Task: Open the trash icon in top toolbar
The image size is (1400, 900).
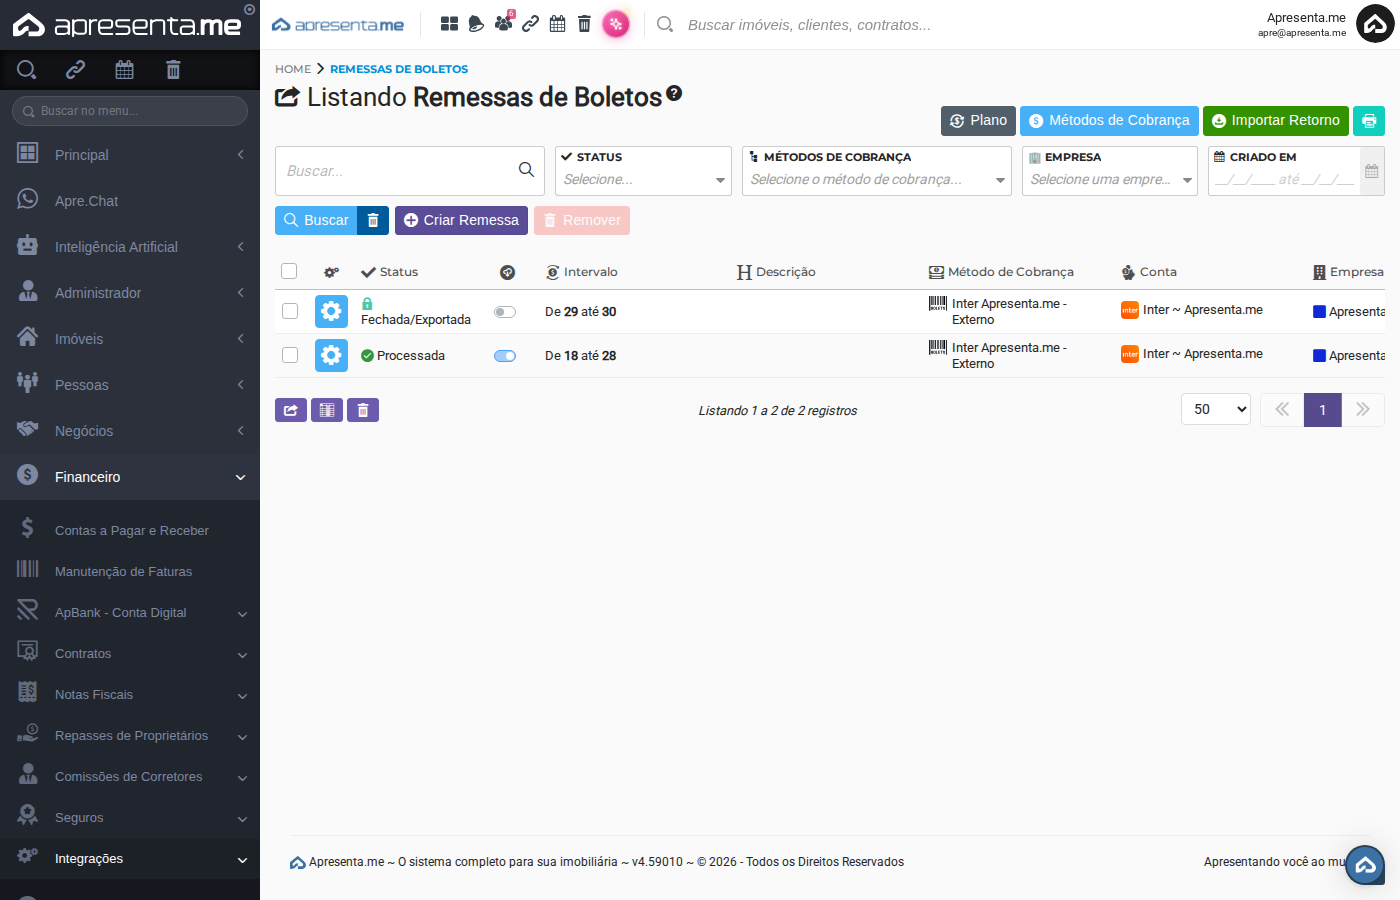Action: coord(585,24)
